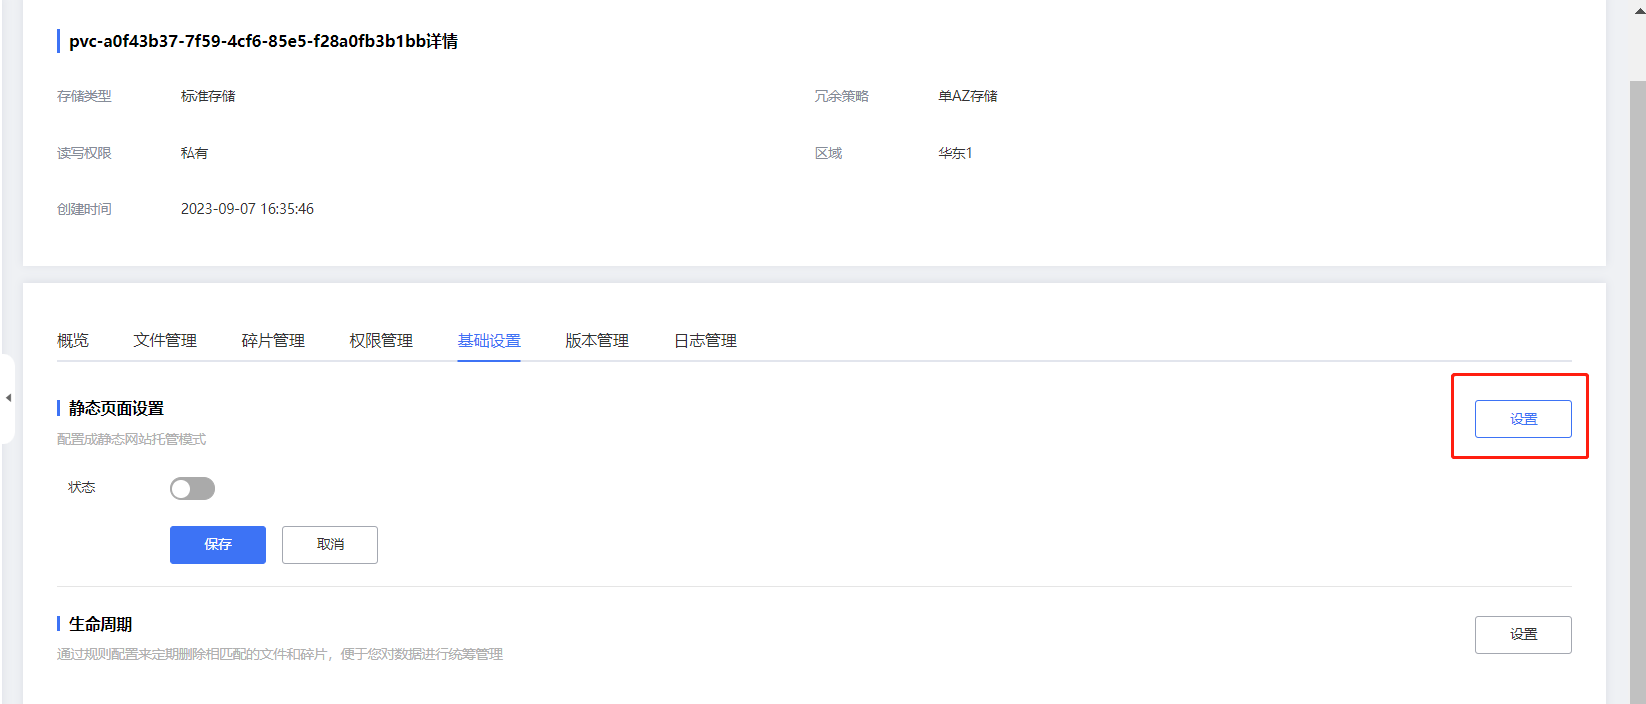The width and height of the screenshot is (1646, 704).
Task: Select the 权限管理 tab
Action: [381, 341]
